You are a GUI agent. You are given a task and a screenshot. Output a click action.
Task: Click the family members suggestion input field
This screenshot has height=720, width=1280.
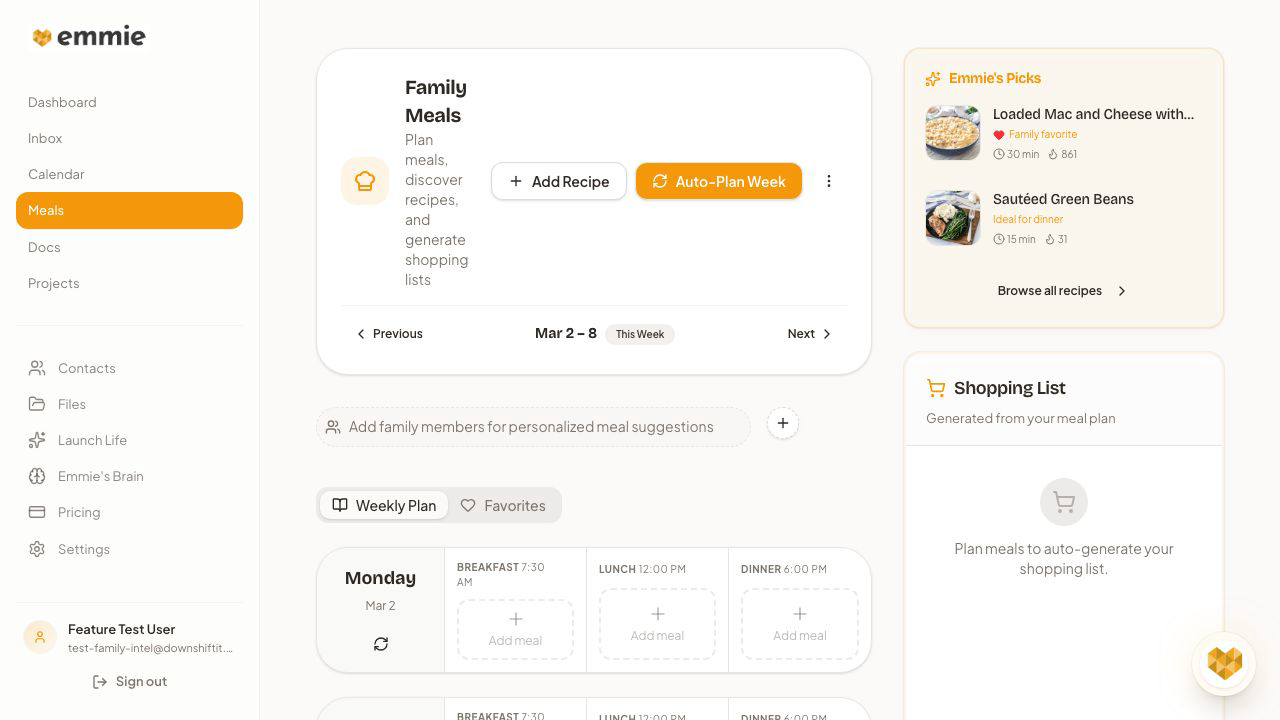(533, 426)
